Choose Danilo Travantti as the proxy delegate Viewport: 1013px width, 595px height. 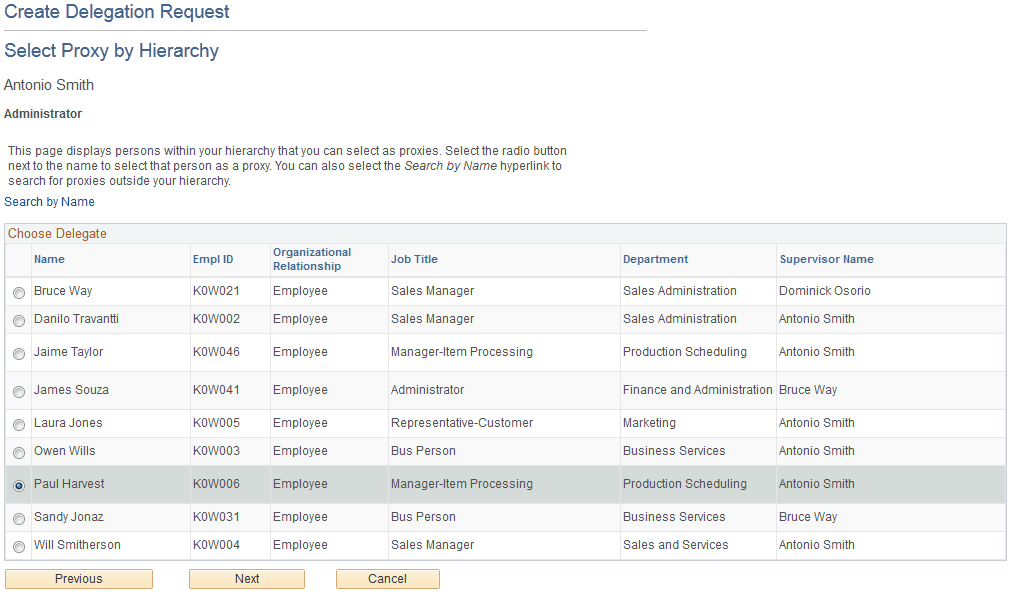click(18, 321)
